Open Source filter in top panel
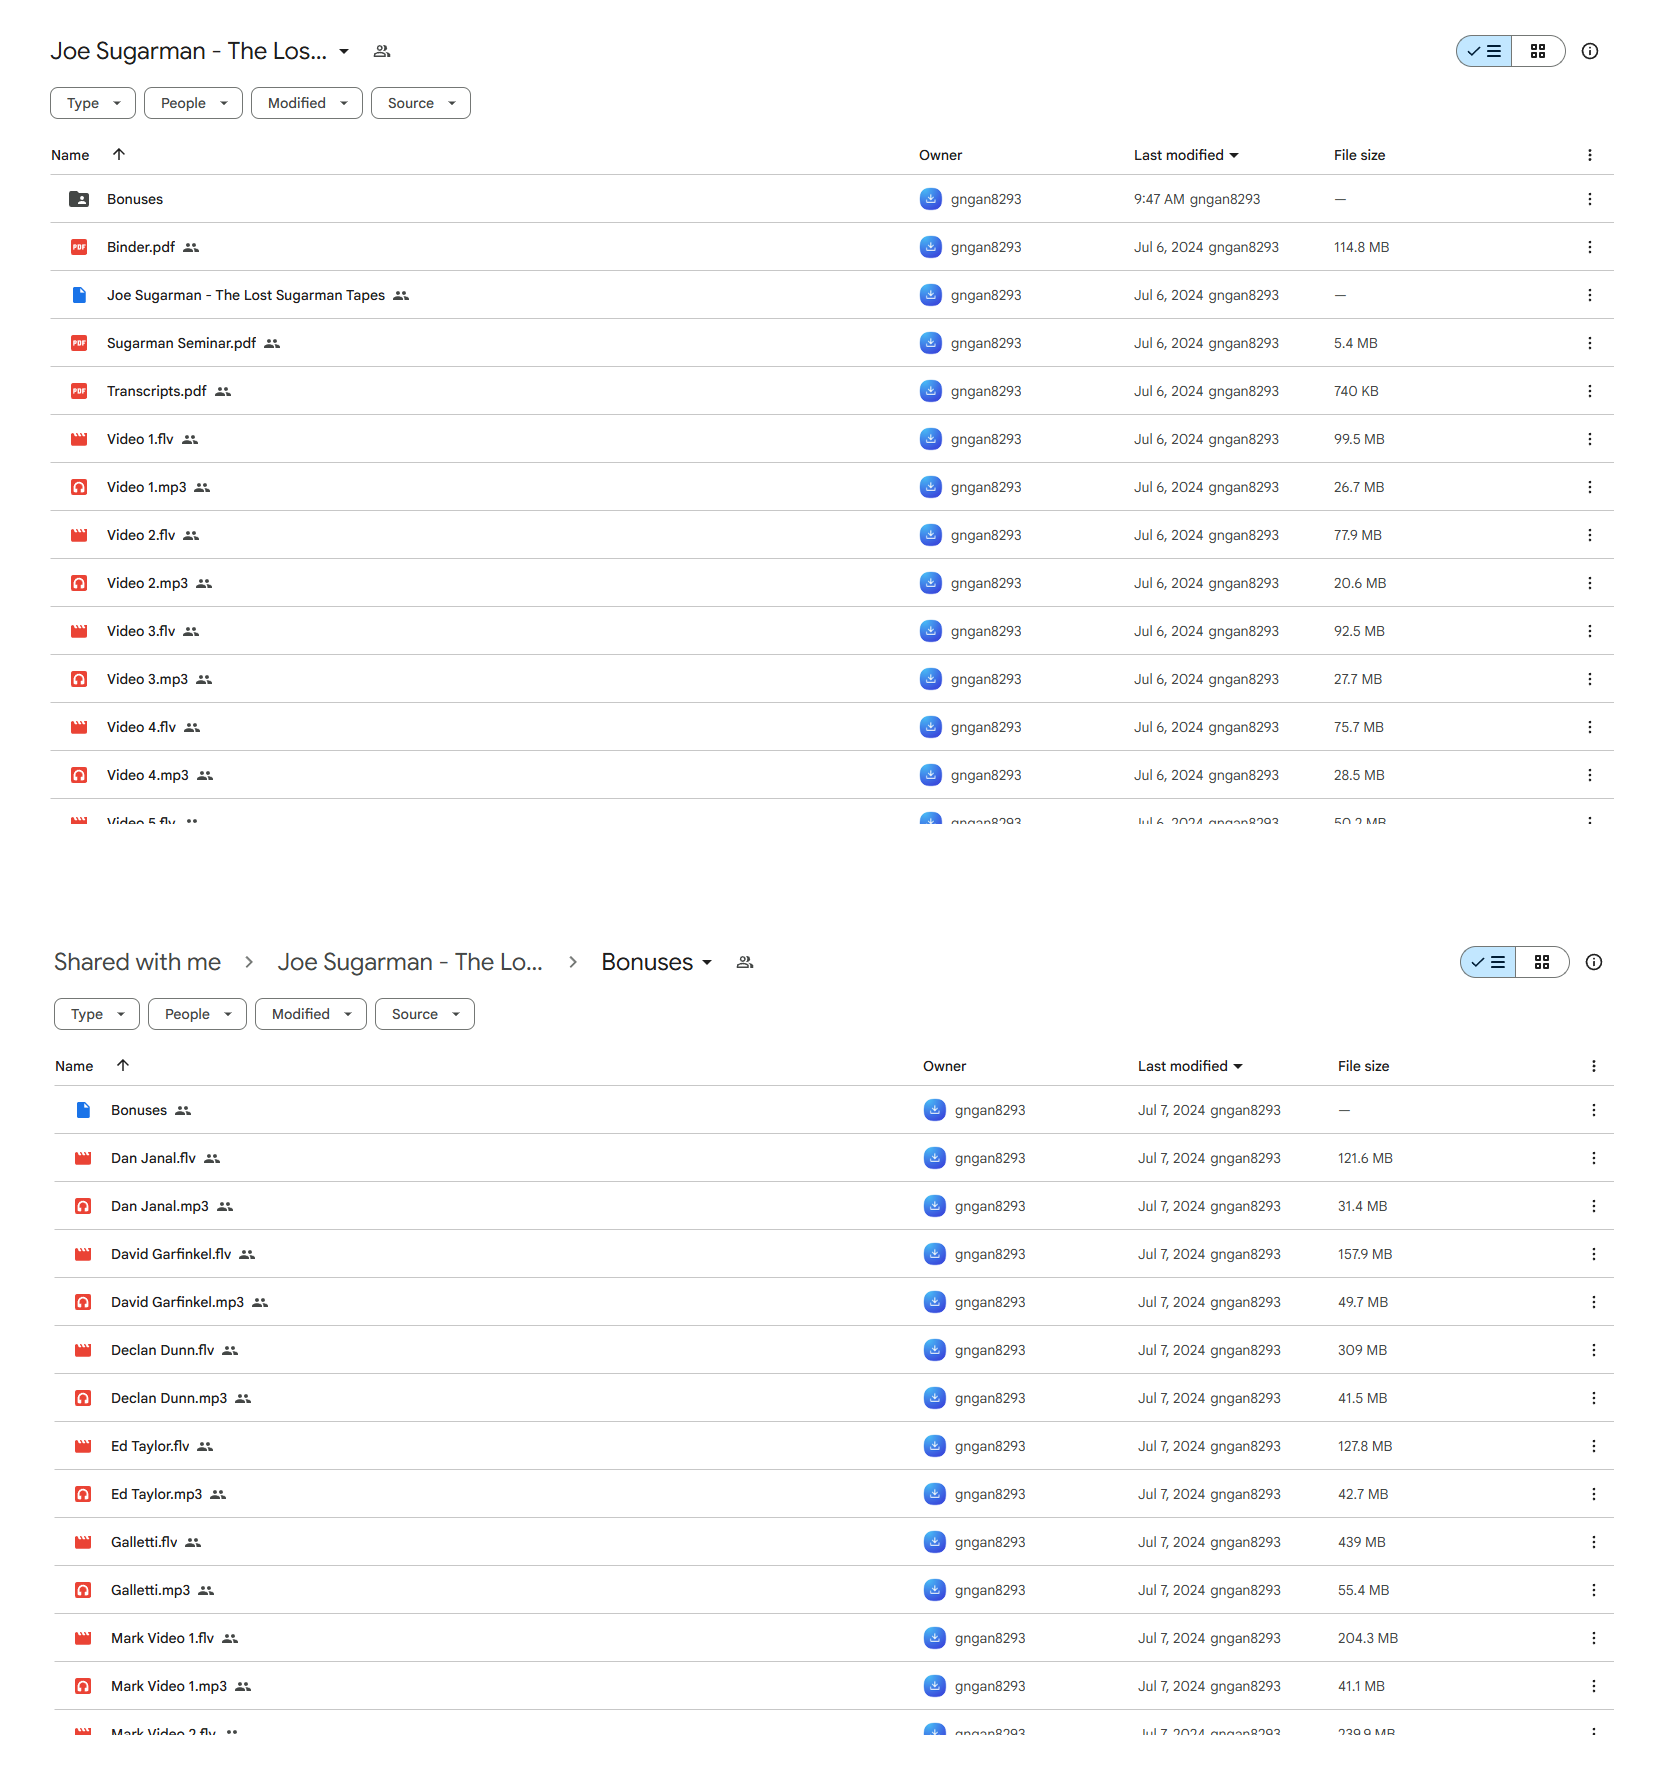 (x=420, y=103)
